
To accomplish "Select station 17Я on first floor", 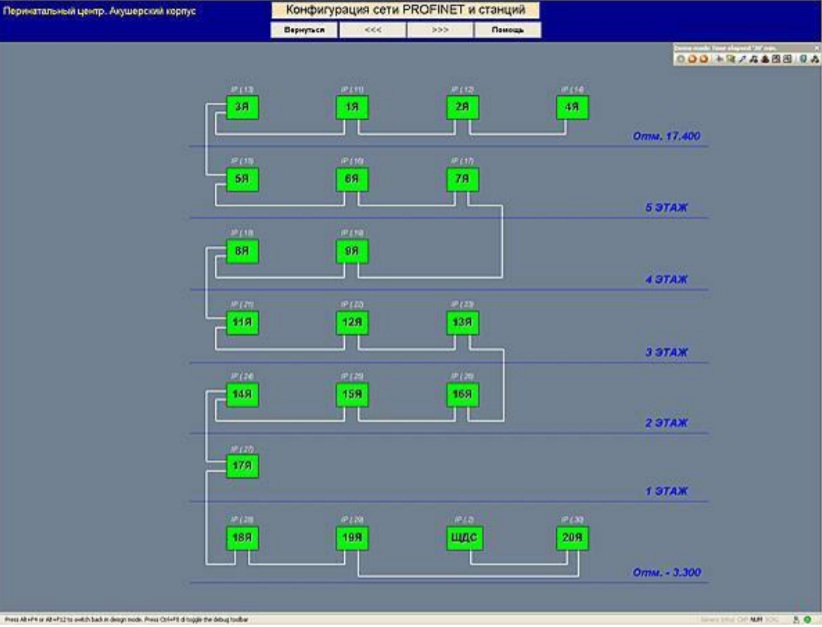I will [x=242, y=466].
